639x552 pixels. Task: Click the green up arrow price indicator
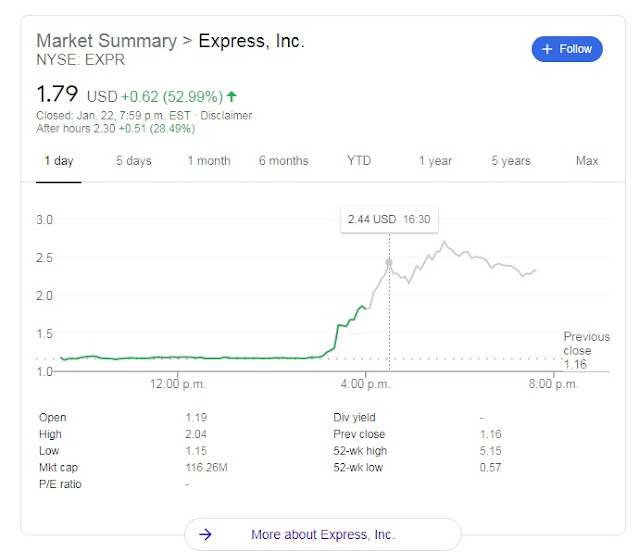point(232,97)
